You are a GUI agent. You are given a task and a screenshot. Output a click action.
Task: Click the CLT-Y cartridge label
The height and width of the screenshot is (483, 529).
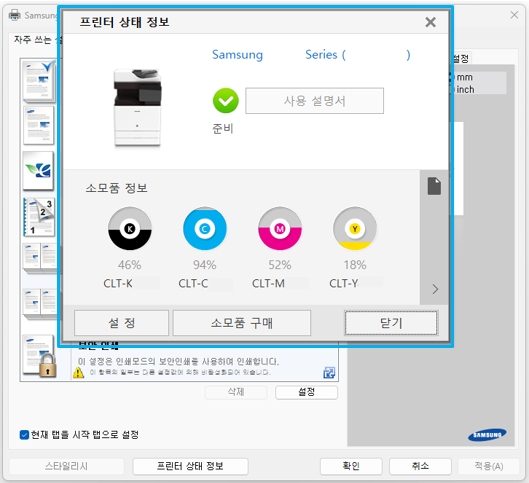click(344, 283)
